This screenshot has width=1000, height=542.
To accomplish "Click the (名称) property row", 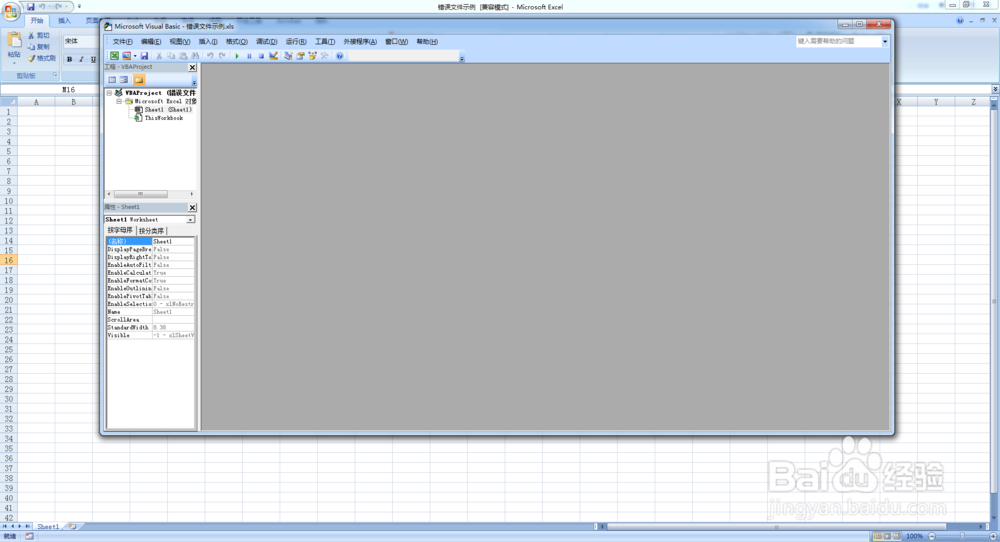I will click(x=151, y=241).
